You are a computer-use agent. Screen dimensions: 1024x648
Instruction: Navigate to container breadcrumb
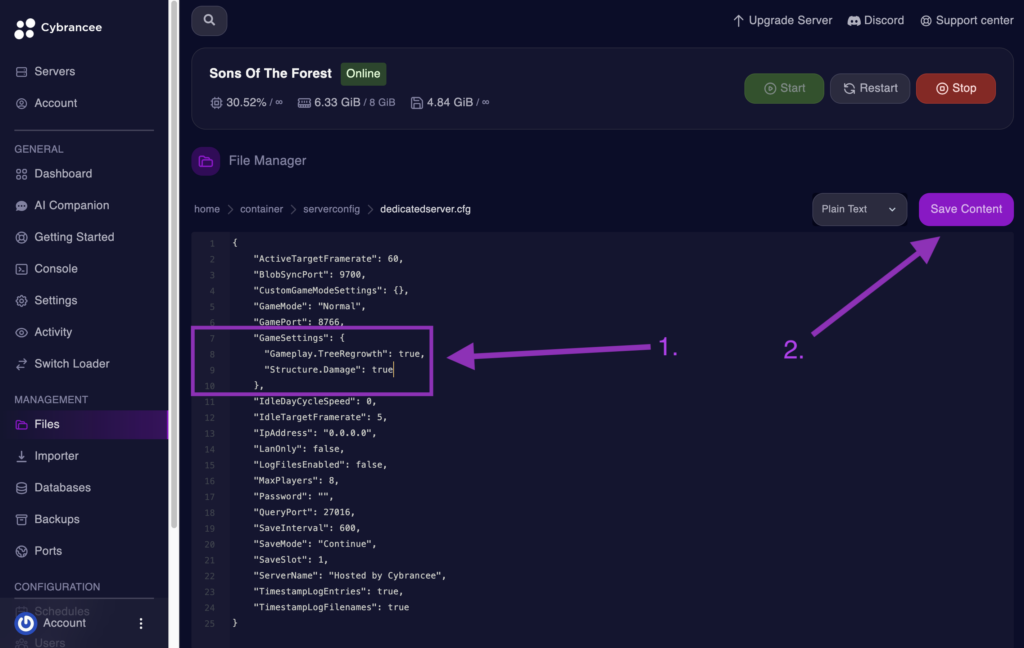261,209
